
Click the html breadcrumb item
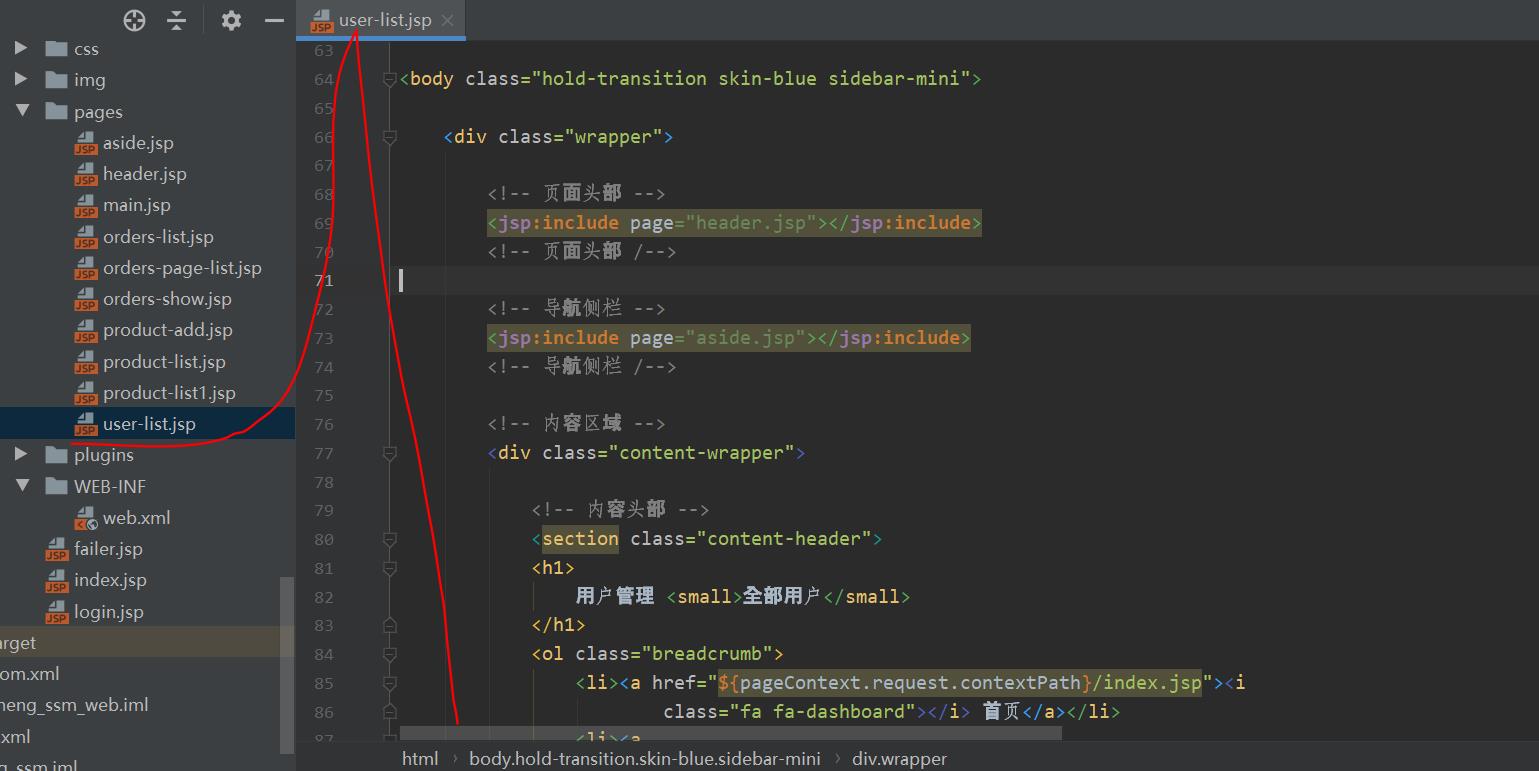(420, 758)
